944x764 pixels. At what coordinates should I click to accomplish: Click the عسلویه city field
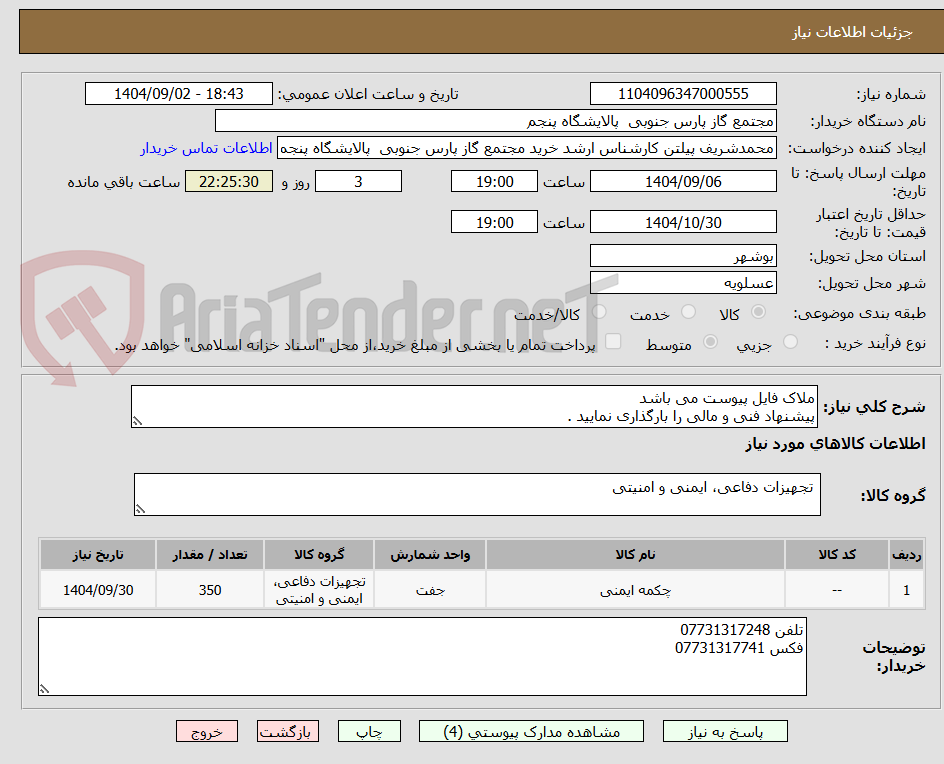click(x=683, y=283)
